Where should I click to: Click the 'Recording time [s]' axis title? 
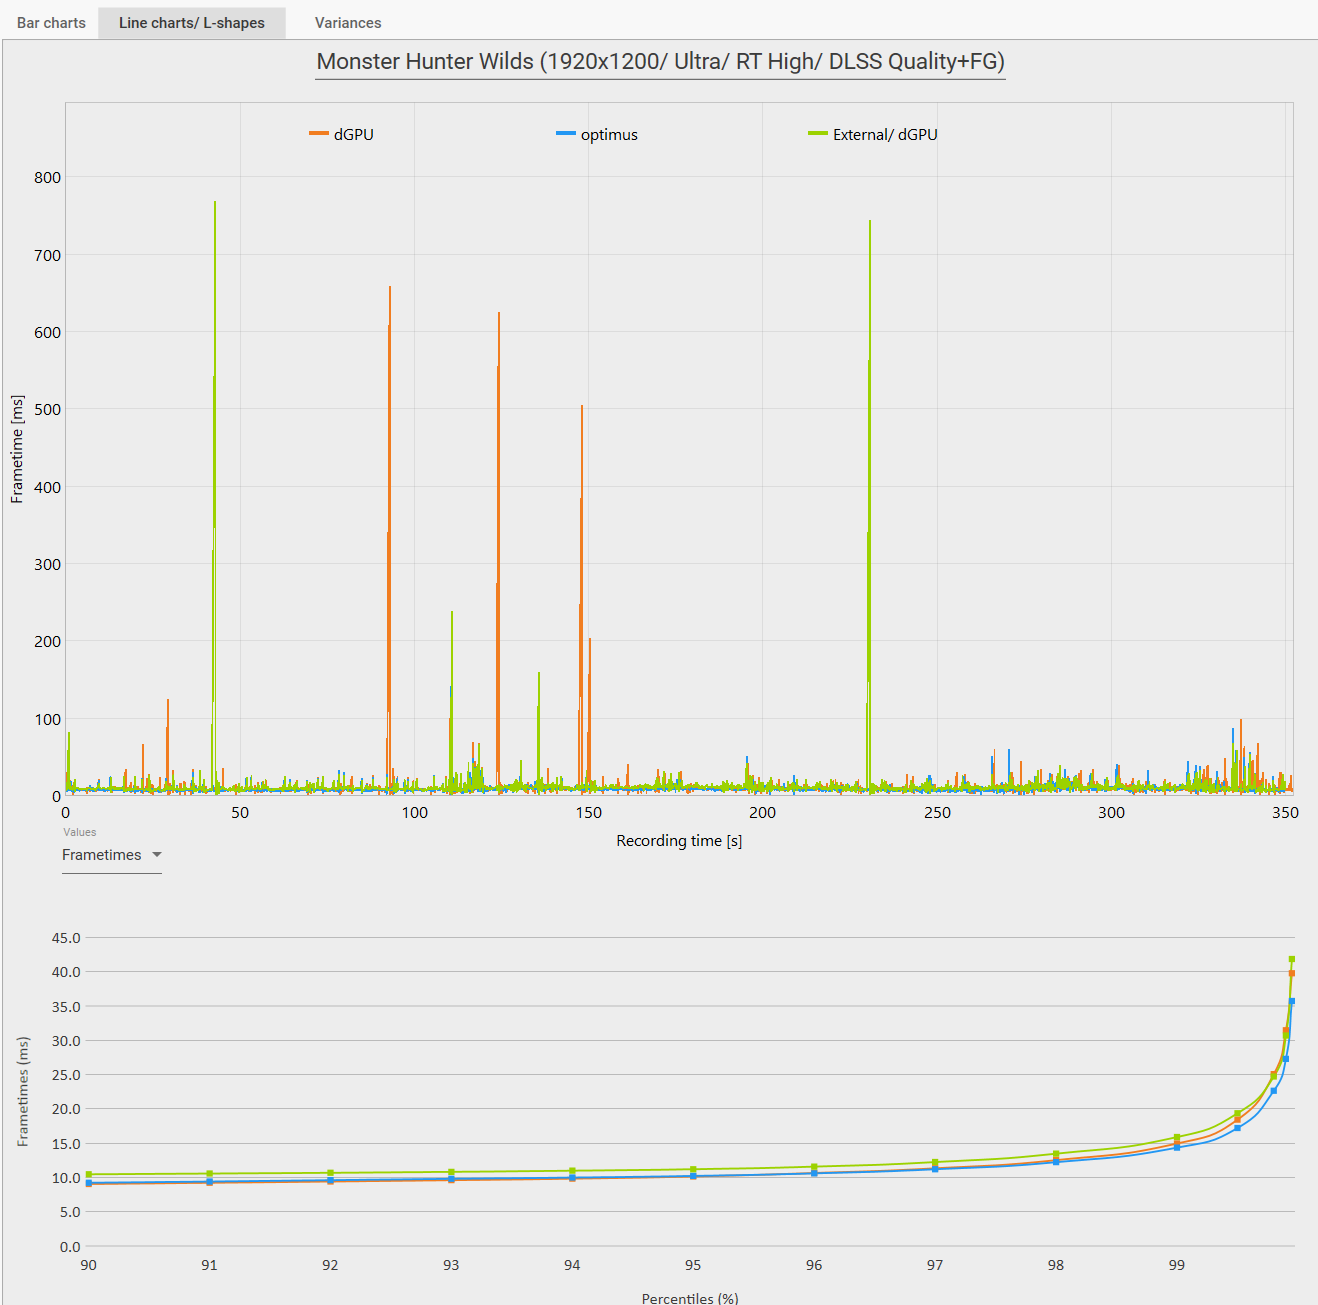point(679,841)
